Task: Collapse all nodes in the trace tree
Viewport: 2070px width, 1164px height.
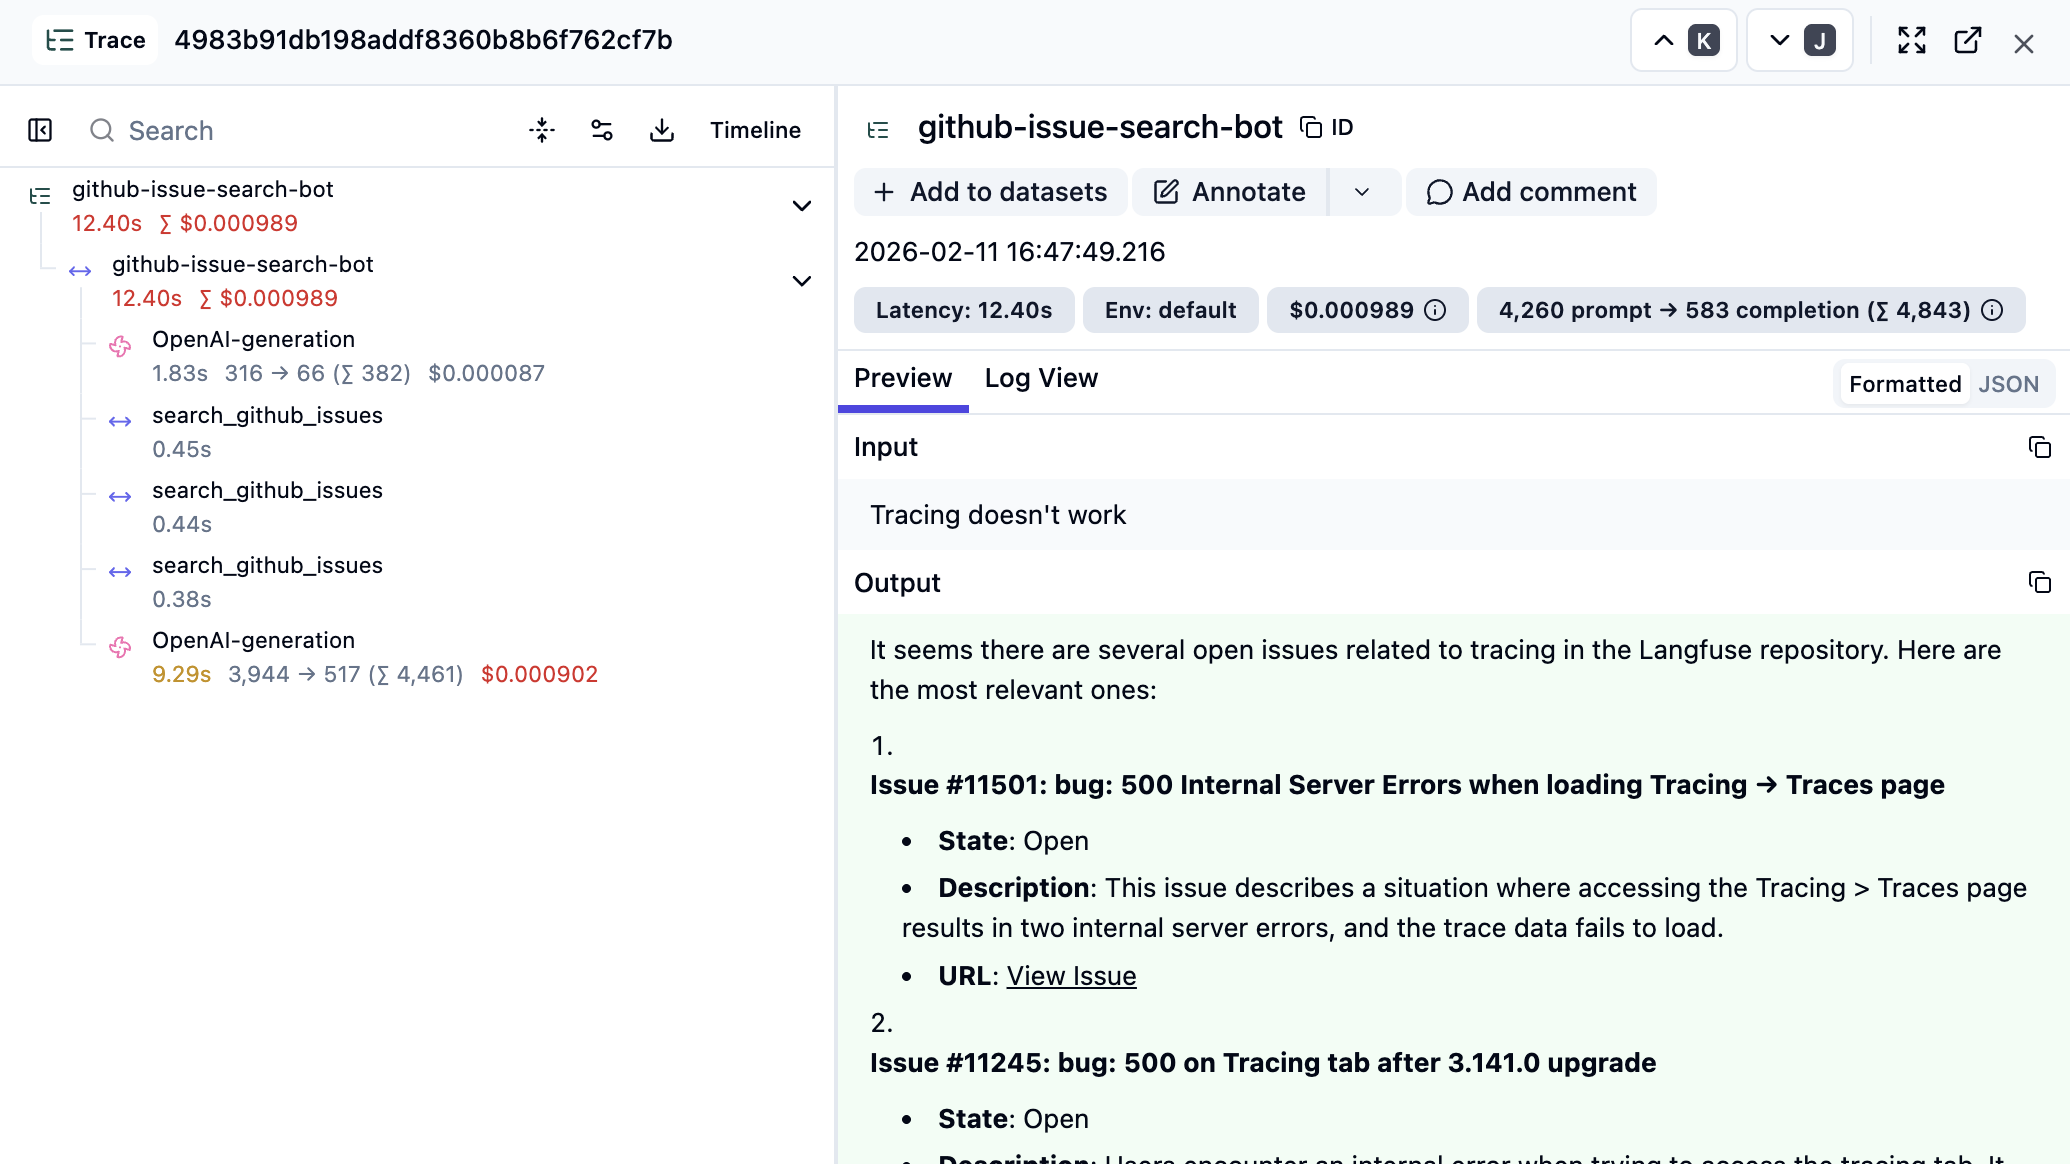Action: tap(541, 130)
